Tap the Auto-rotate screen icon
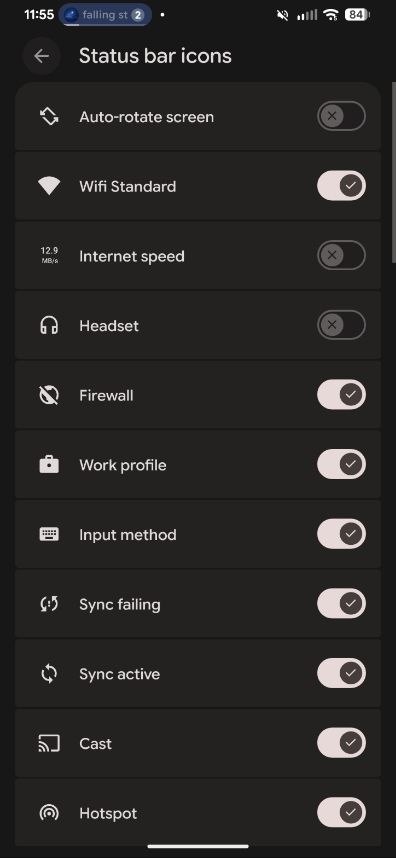Viewport: 396px width, 858px height. coord(49,117)
